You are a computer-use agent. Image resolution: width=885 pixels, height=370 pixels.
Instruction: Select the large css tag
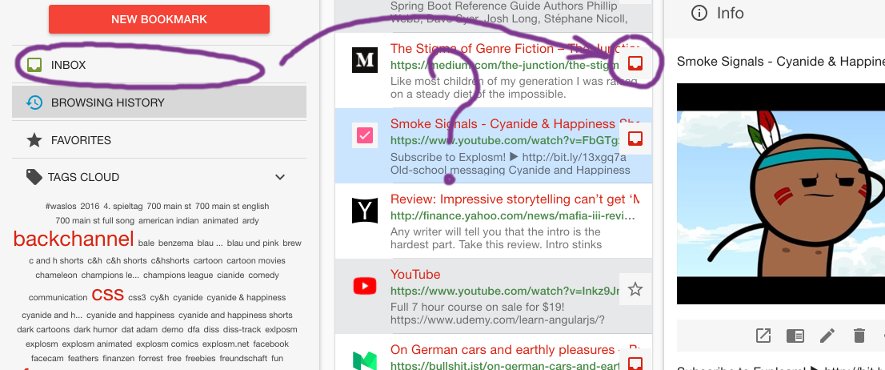click(107, 294)
